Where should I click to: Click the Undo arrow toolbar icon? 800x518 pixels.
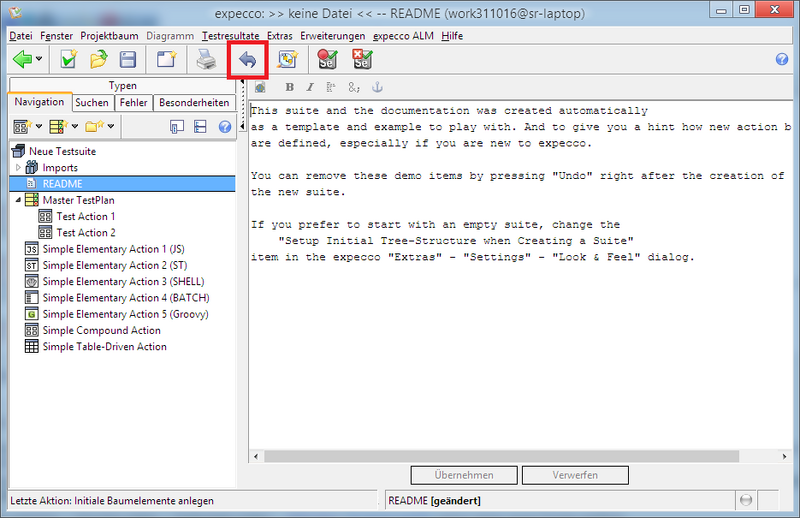(247, 60)
